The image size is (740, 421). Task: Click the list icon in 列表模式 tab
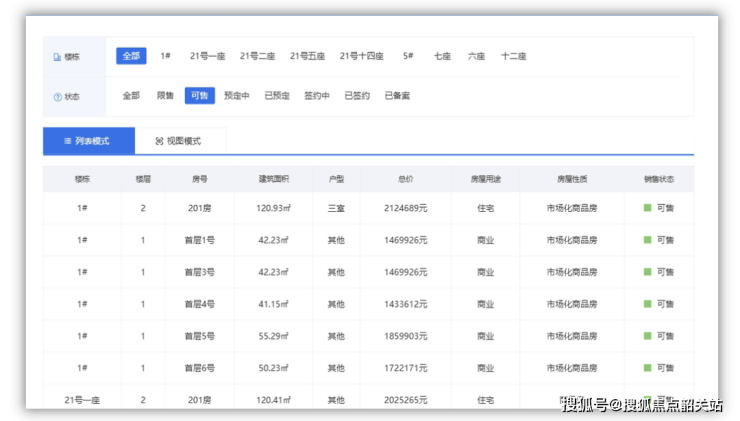click(x=67, y=141)
